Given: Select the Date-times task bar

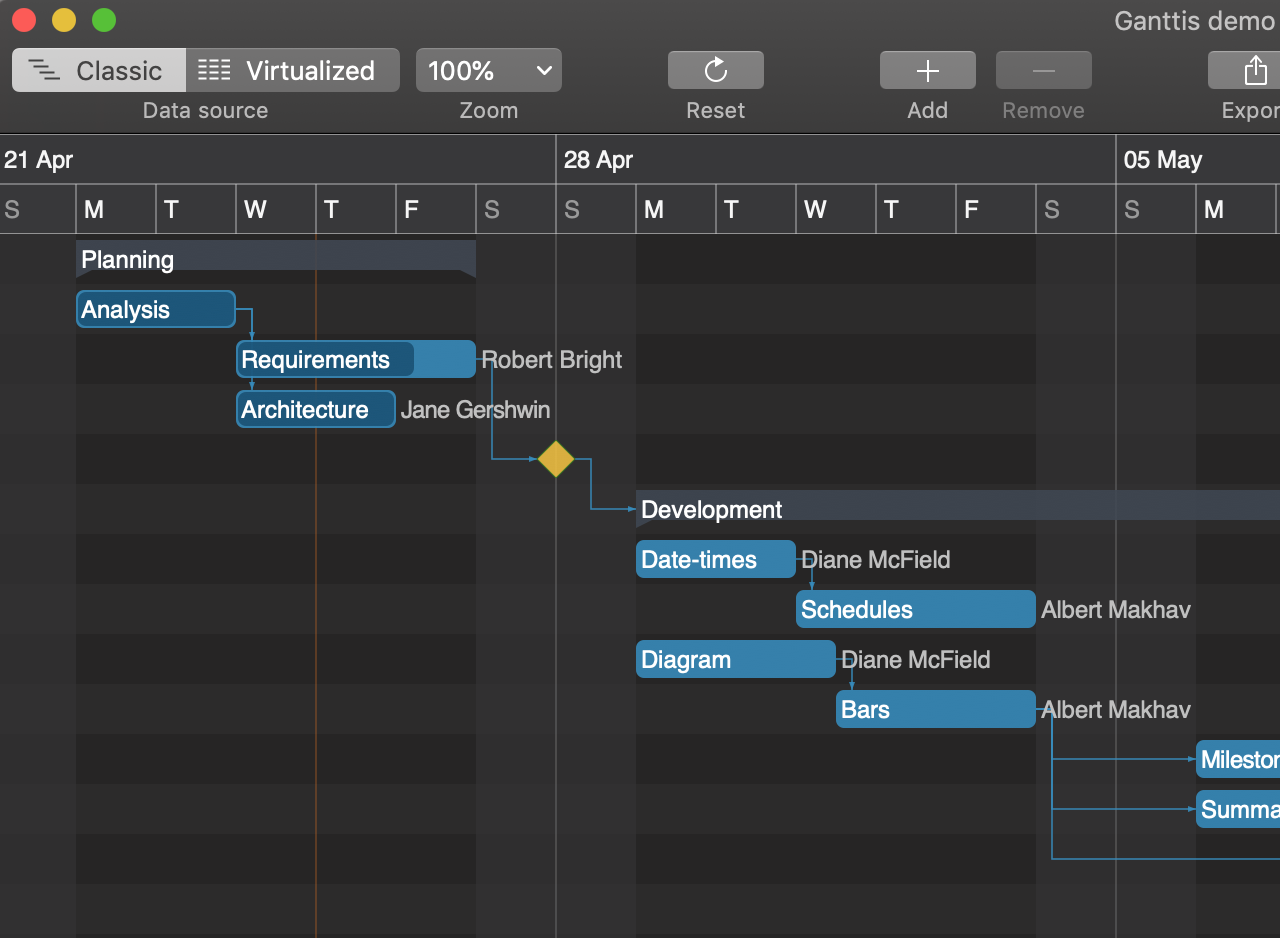Looking at the screenshot, I should 715,559.
